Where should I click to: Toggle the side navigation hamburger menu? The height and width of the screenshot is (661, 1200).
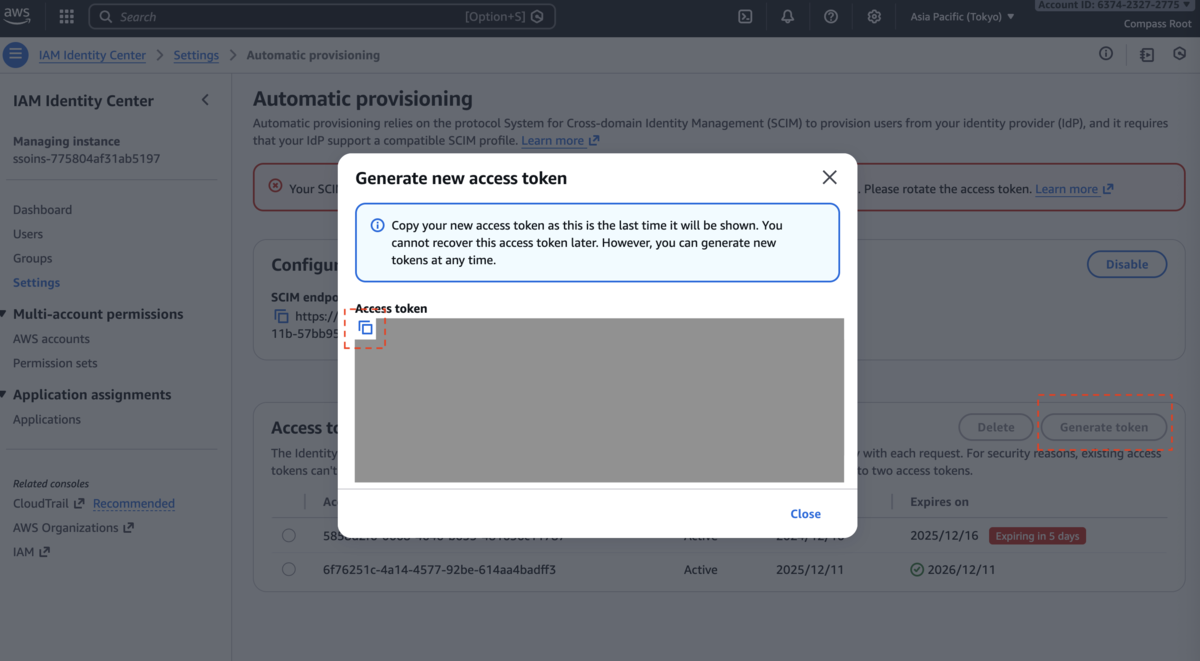[15, 55]
